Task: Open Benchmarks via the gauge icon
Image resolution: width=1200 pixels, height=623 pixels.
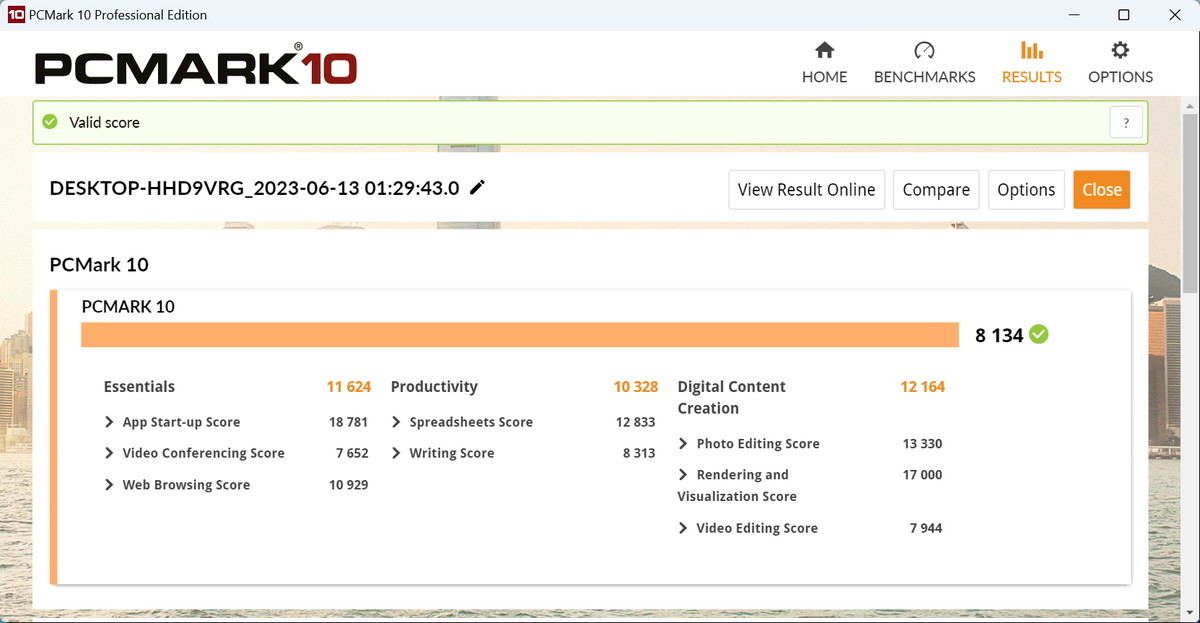Action: (x=924, y=50)
